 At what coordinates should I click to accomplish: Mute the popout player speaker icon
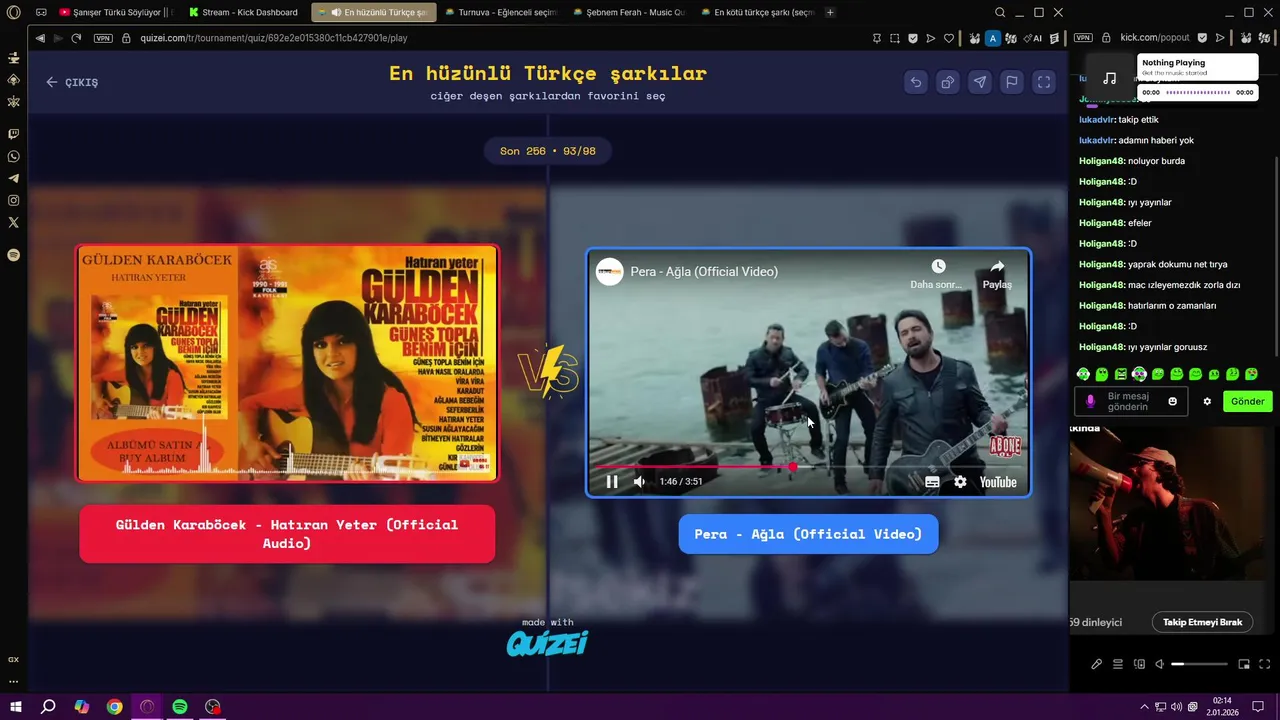(1159, 664)
